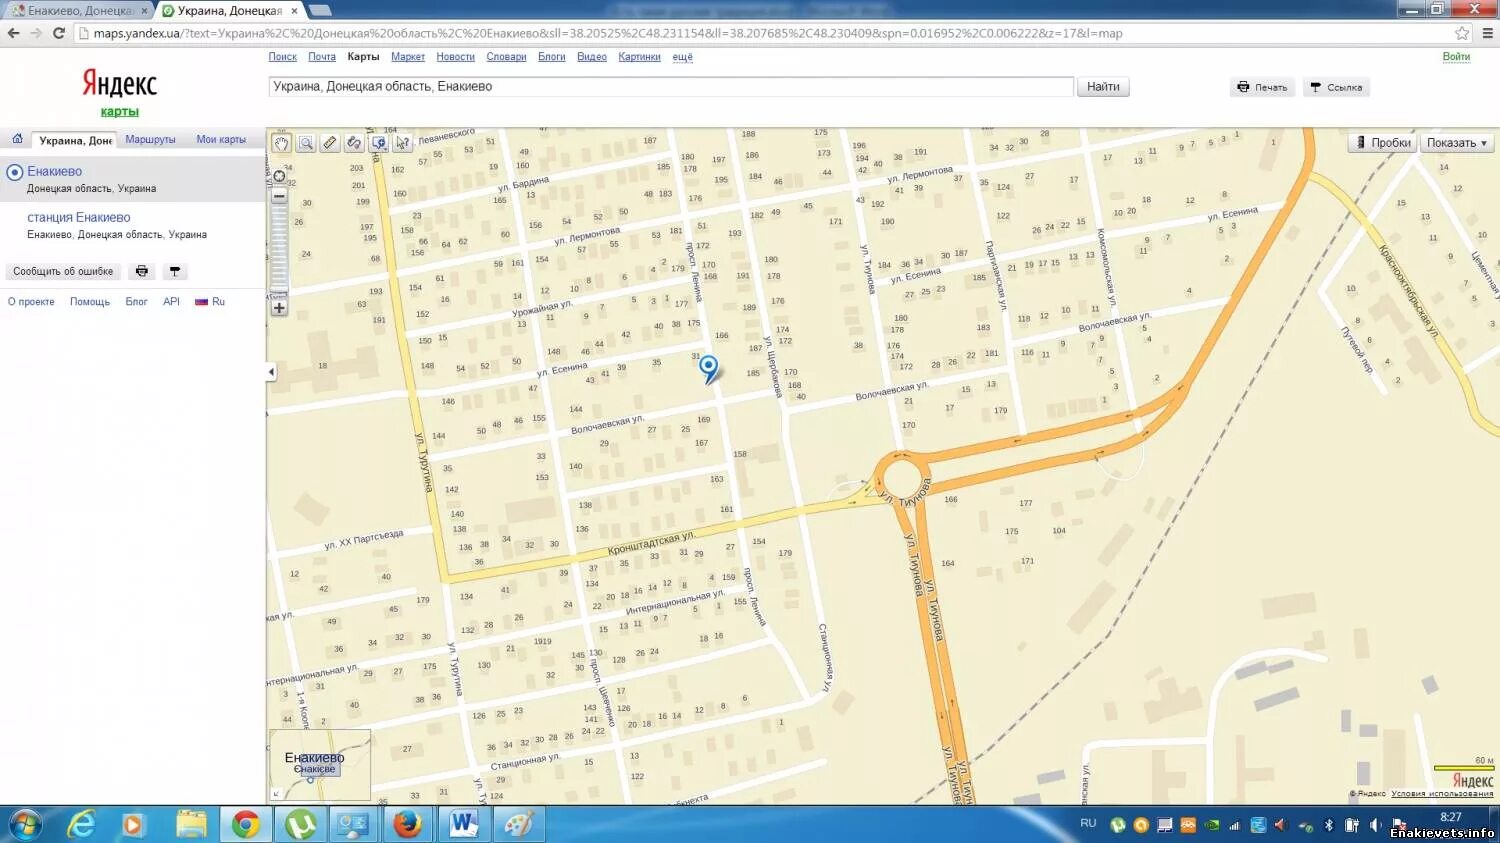Image resolution: width=1500 pixels, height=843 pixels.
Task: Click the sidebar print icon button
Action: [x=142, y=271]
